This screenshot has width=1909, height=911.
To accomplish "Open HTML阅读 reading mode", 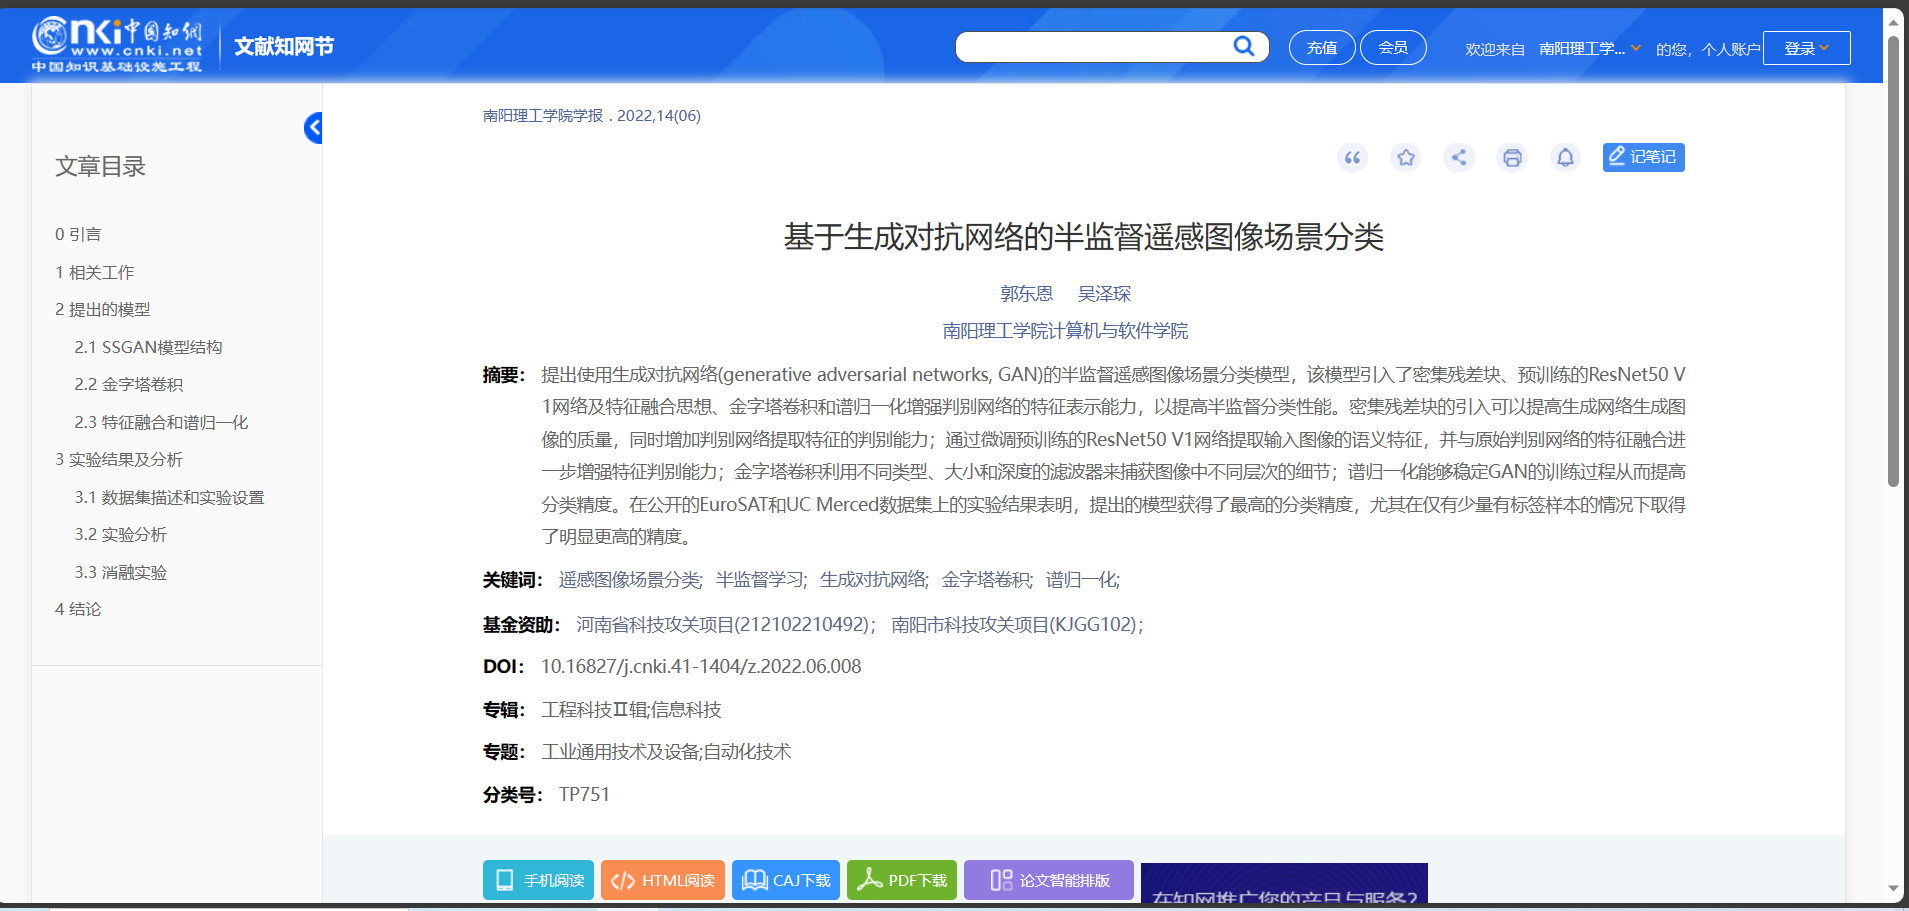I will pos(662,880).
